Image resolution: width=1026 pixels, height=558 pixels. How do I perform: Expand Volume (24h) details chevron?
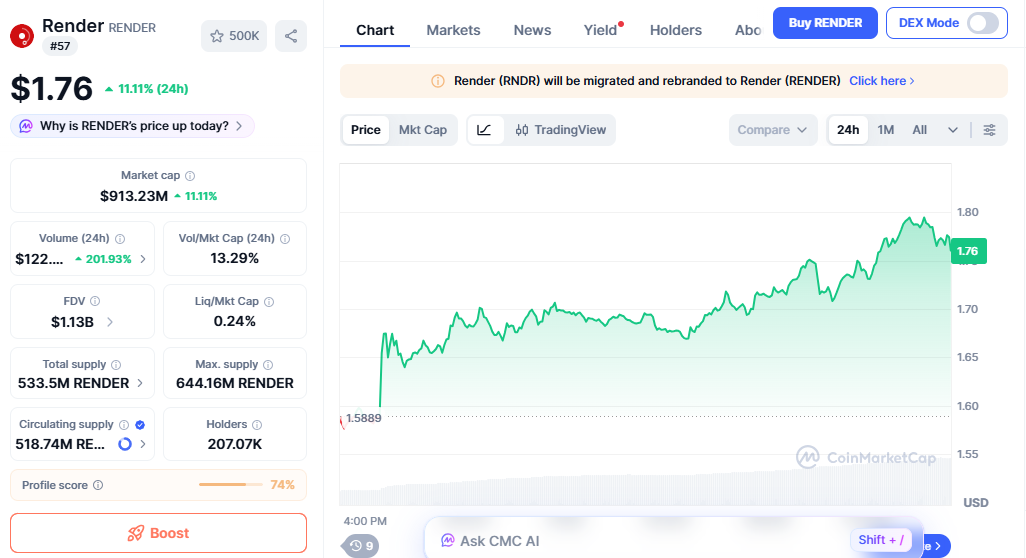click(143, 259)
